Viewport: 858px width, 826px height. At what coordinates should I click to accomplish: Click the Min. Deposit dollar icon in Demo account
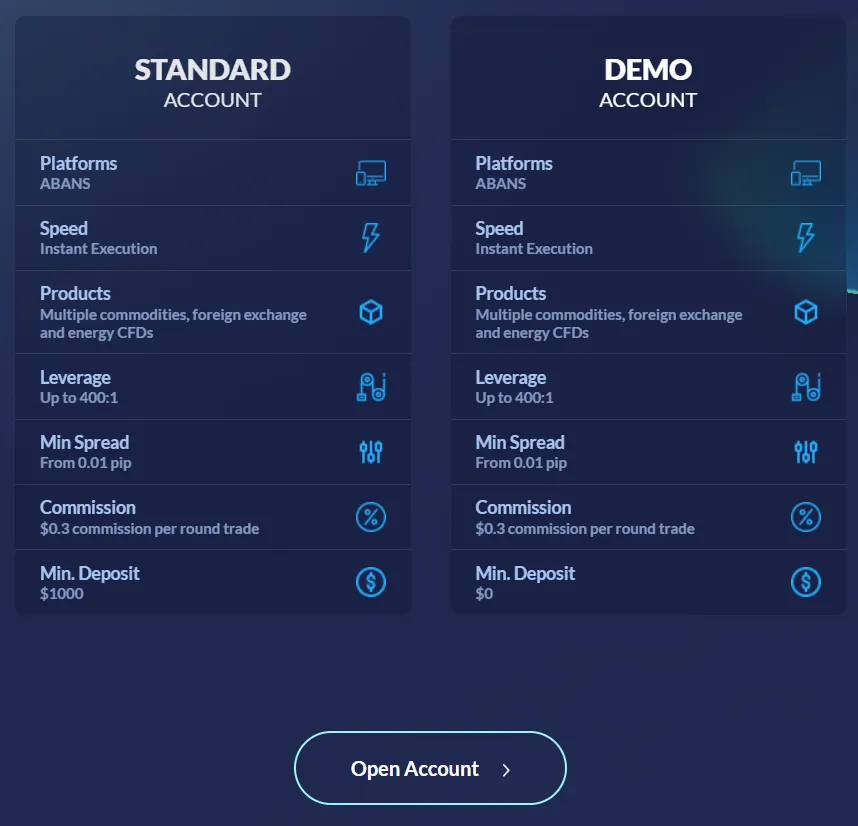point(806,582)
